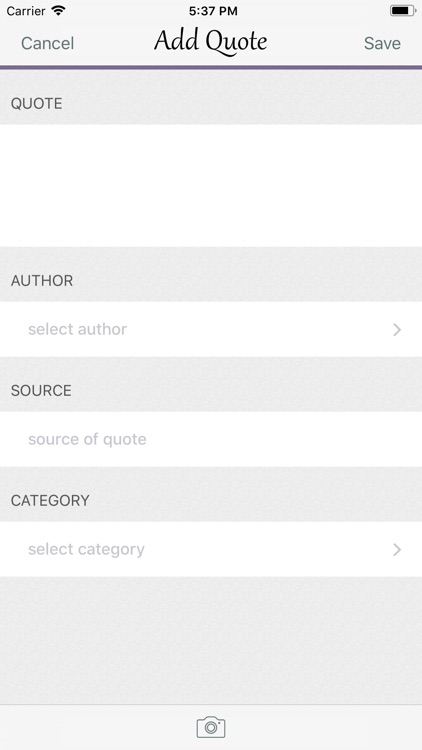The height and width of the screenshot is (750, 422).
Task: Click the SOURCE section header
Action: point(41,390)
